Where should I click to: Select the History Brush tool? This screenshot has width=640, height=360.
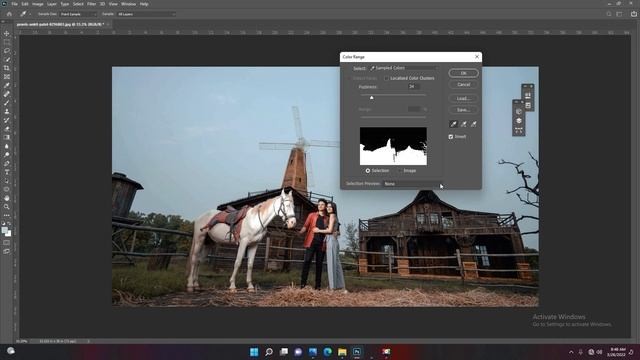click(7, 120)
